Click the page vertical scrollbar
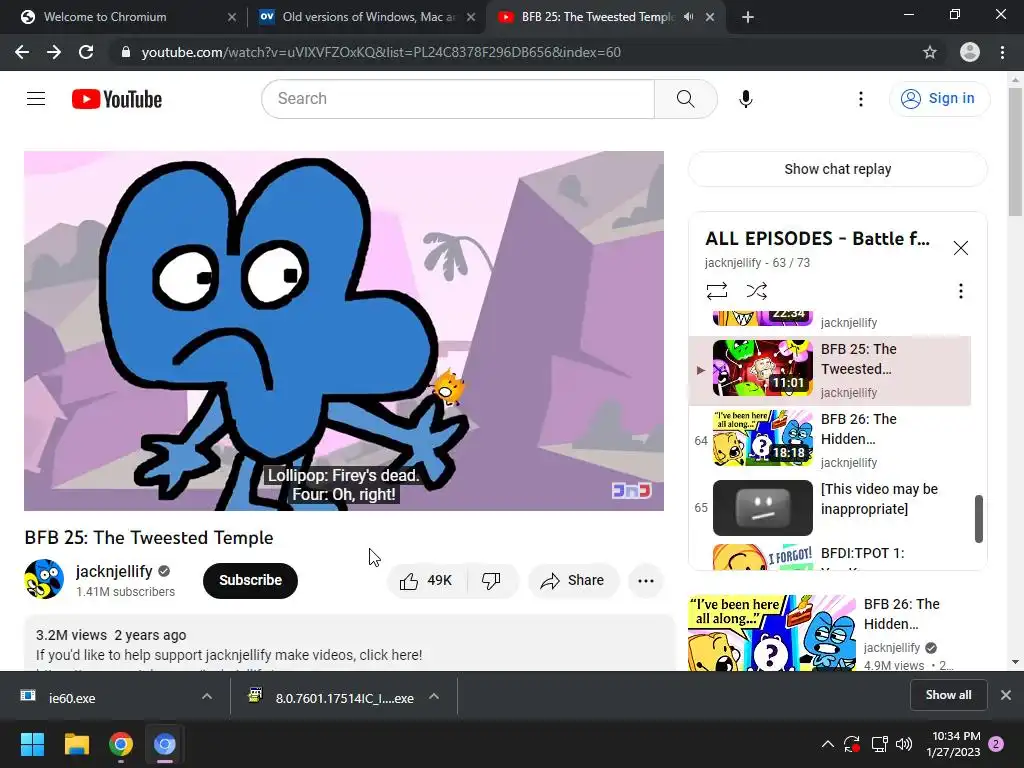This screenshot has width=1024, height=768. (1015, 152)
